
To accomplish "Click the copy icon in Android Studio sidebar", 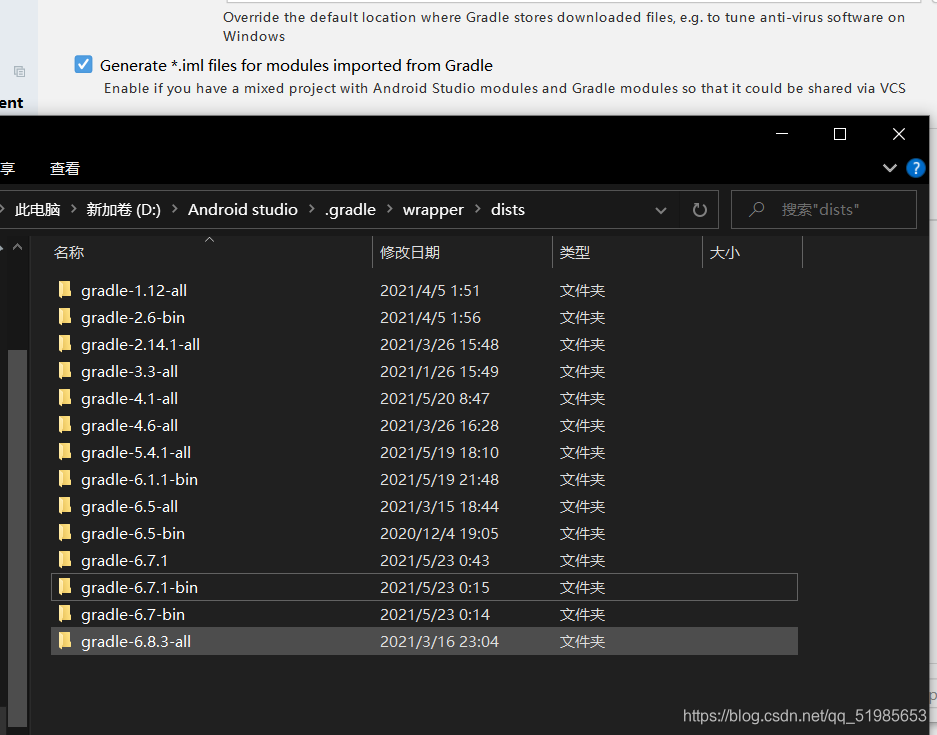I will (x=19, y=71).
